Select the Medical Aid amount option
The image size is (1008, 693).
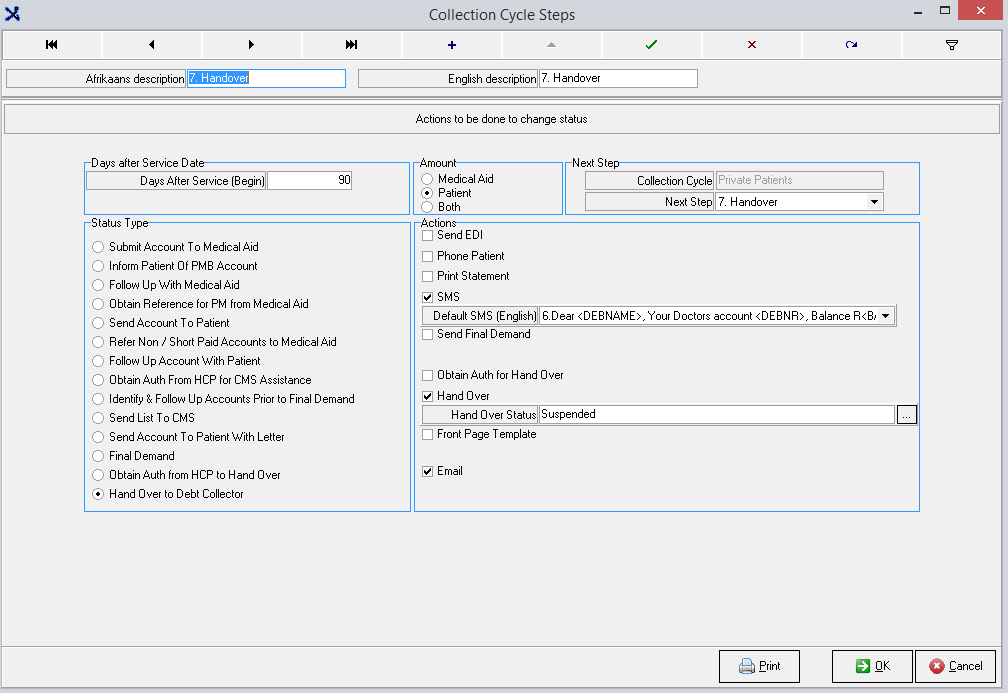click(x=427, y=179)
